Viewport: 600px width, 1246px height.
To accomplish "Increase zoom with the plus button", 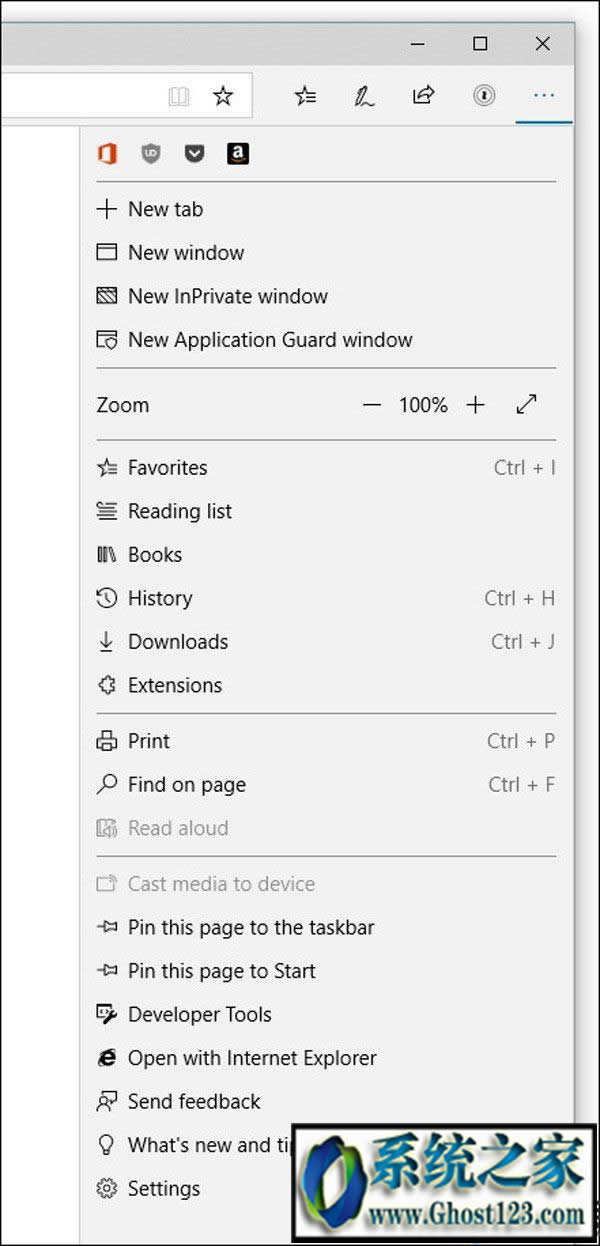I will [476, 405].
